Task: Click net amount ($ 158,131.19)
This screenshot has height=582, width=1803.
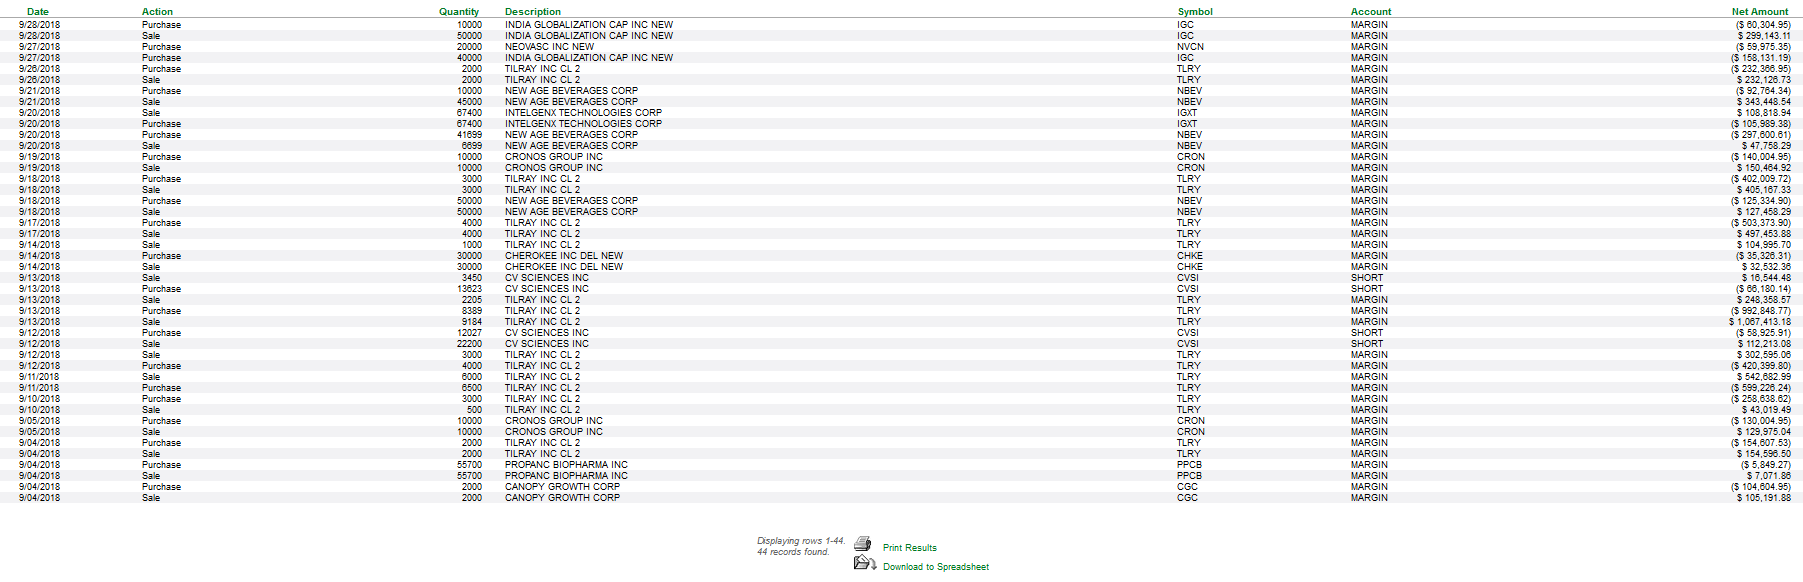Action: pyautogui.click(x=1761, y=58)
